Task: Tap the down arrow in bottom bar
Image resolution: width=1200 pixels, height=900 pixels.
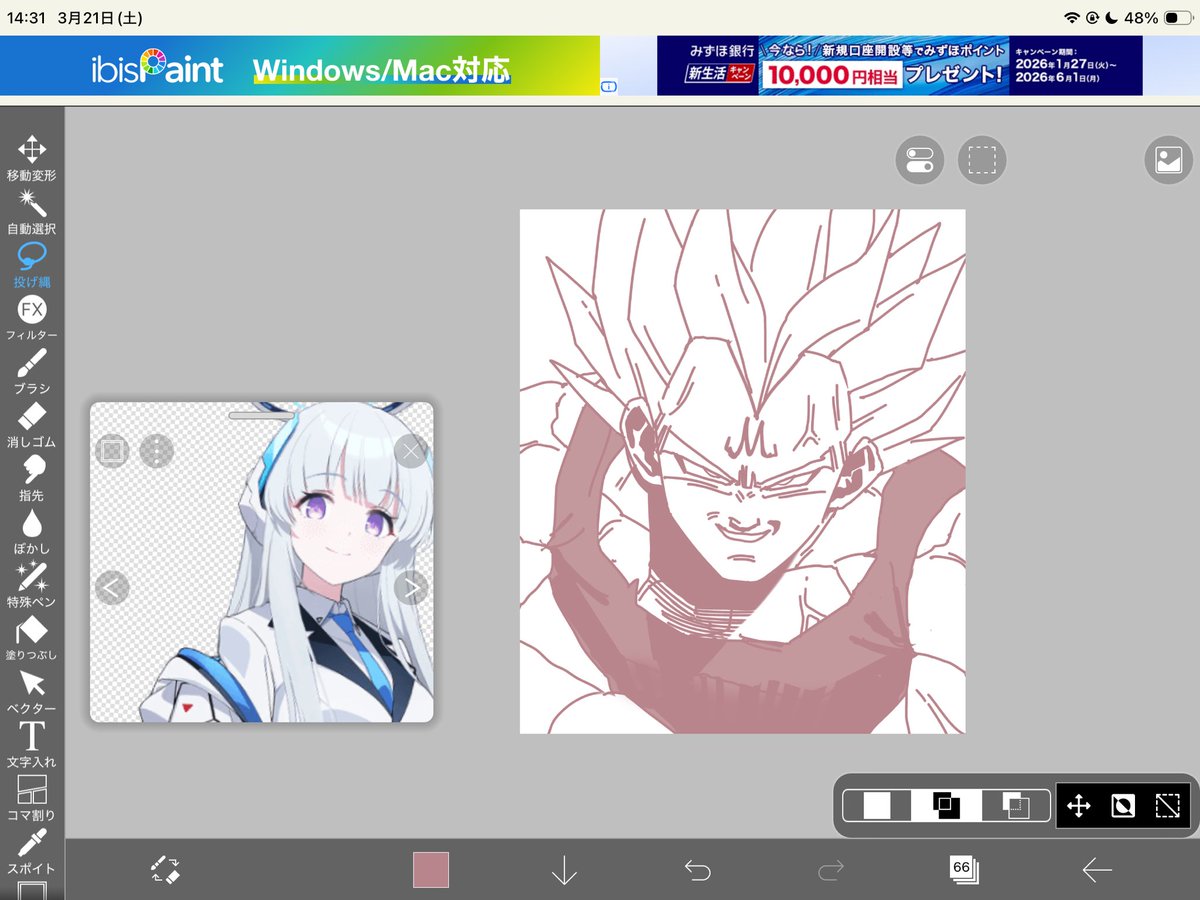Action: [x=564, y=870]
